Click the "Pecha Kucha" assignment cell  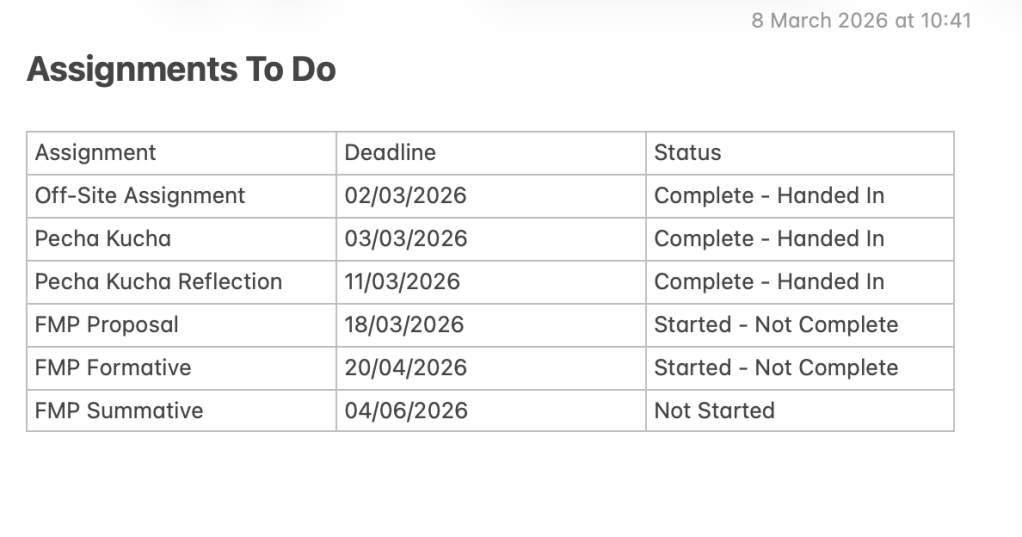click(x=103, y=239)
